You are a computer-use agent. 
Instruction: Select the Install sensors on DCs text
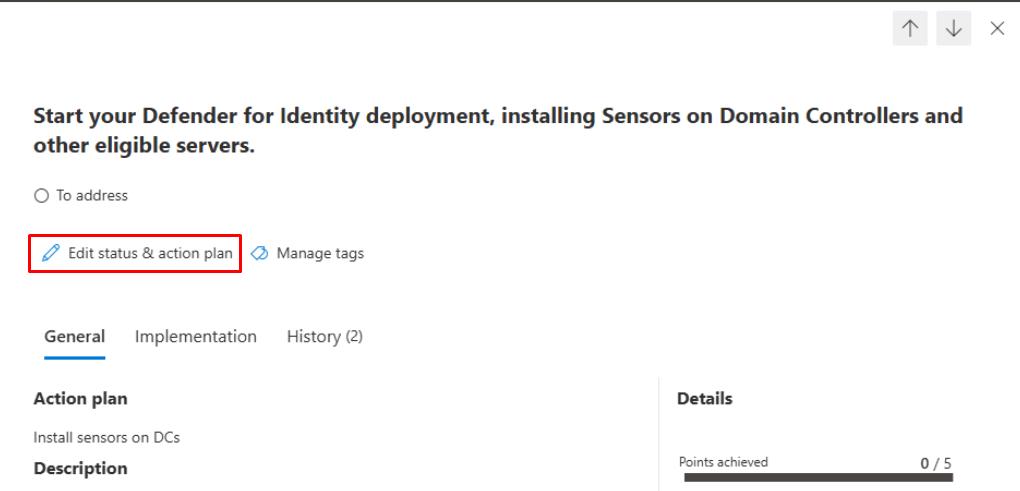click(106, 438)
